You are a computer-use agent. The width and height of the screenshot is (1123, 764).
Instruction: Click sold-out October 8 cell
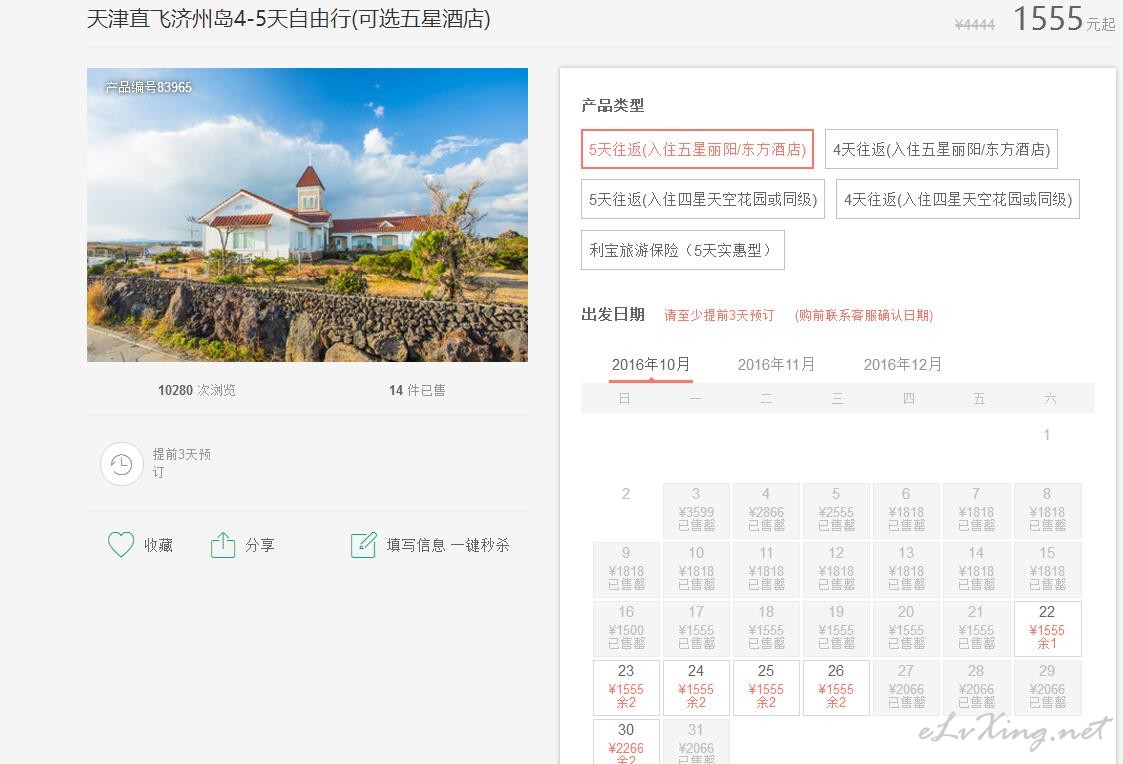[1047, 511]
